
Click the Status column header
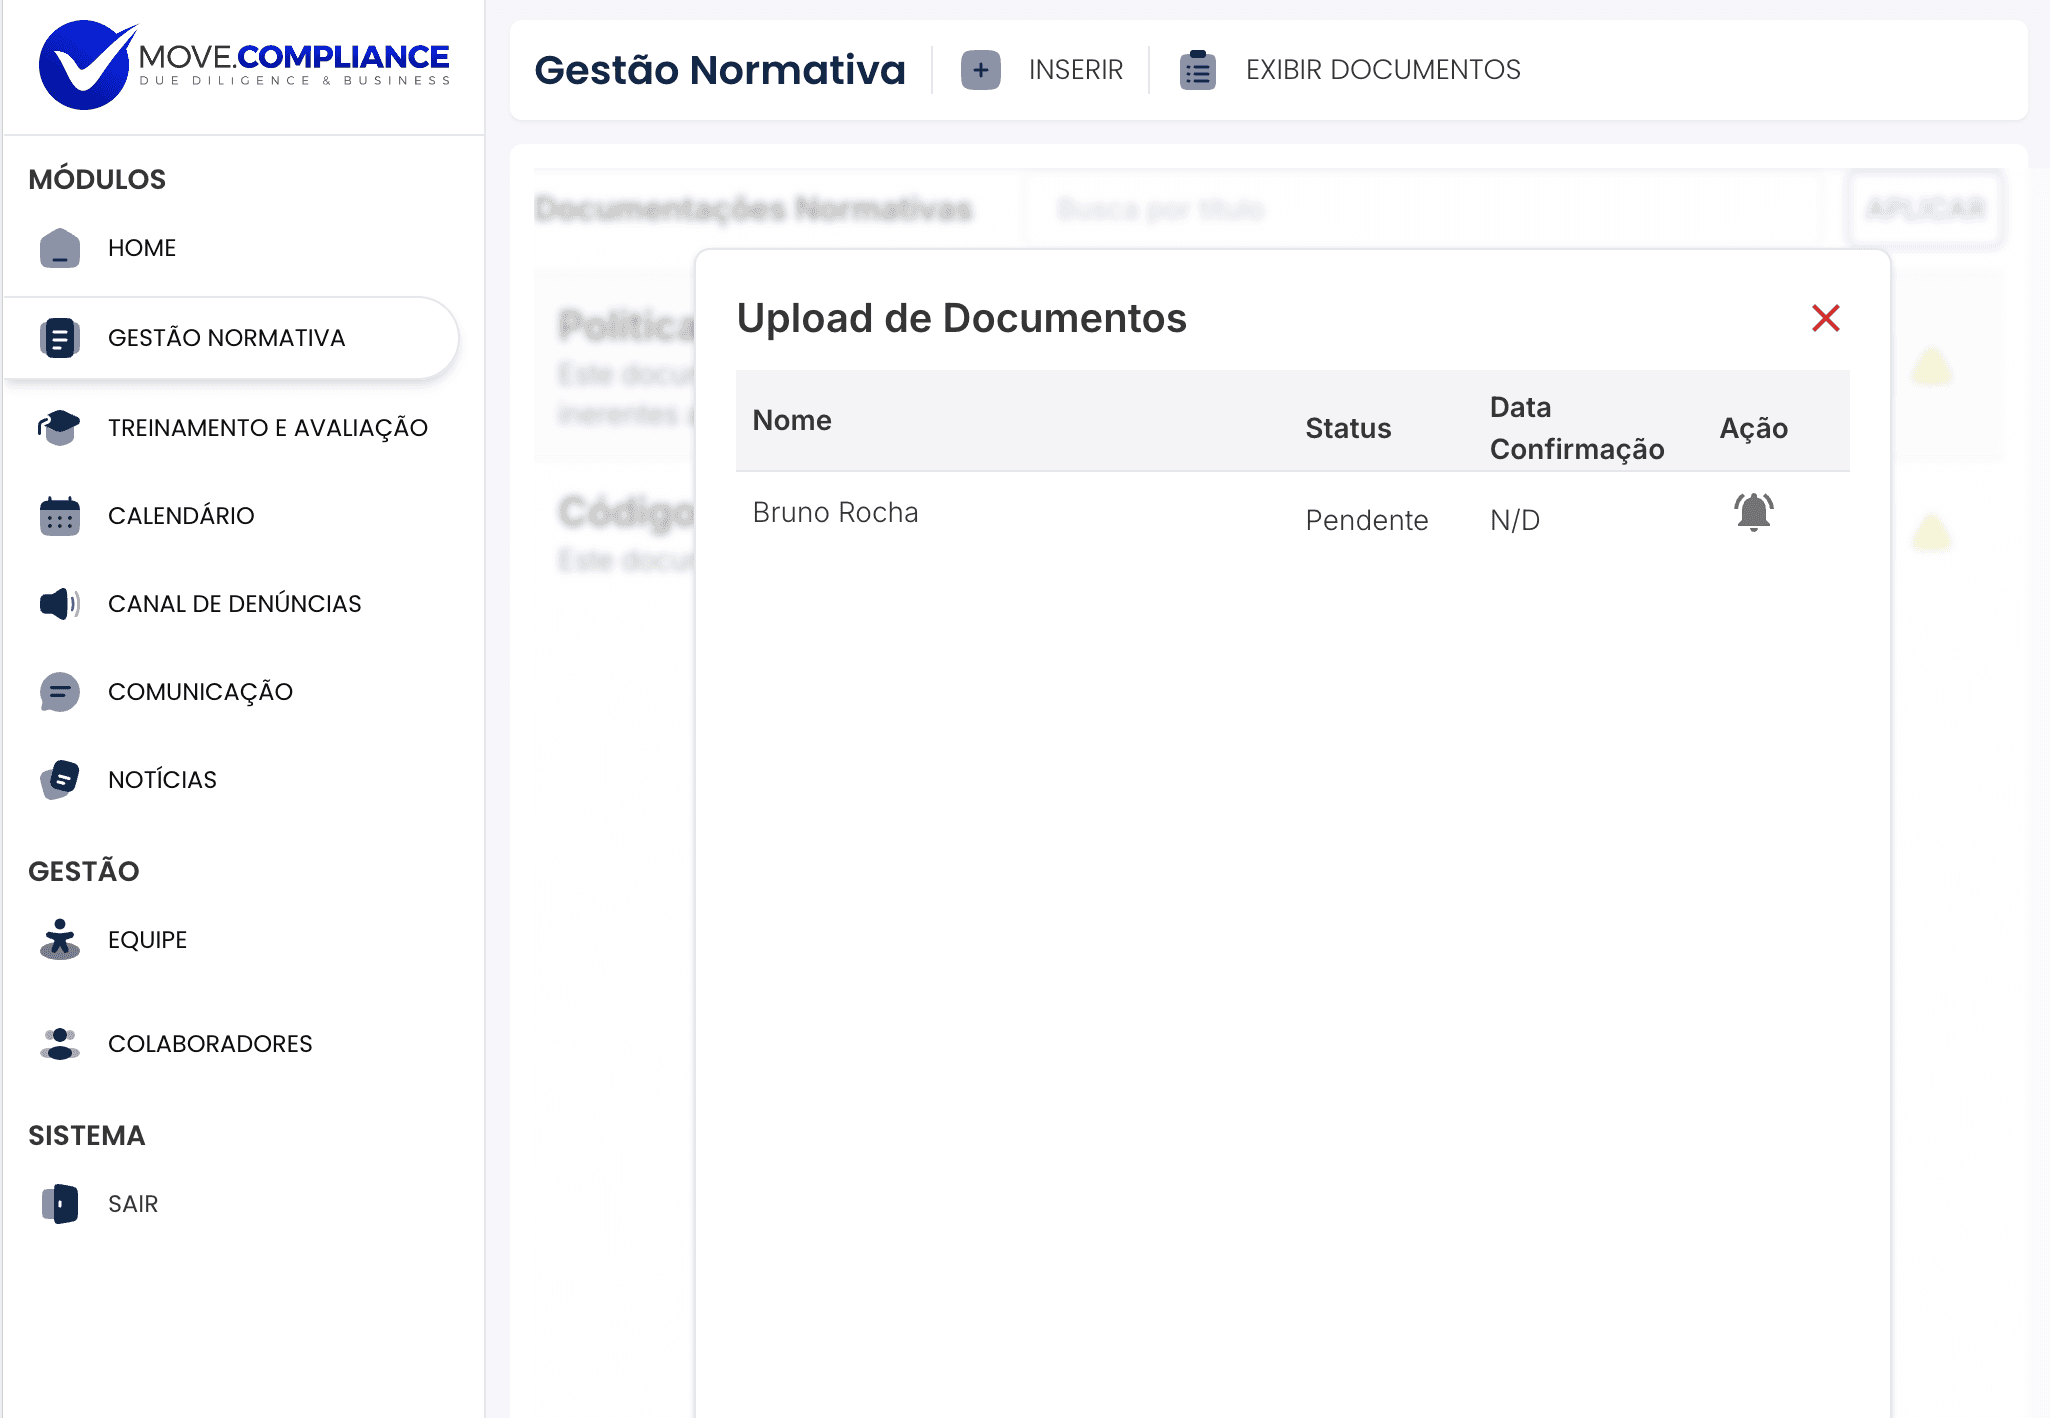(x=1348, y=428)
